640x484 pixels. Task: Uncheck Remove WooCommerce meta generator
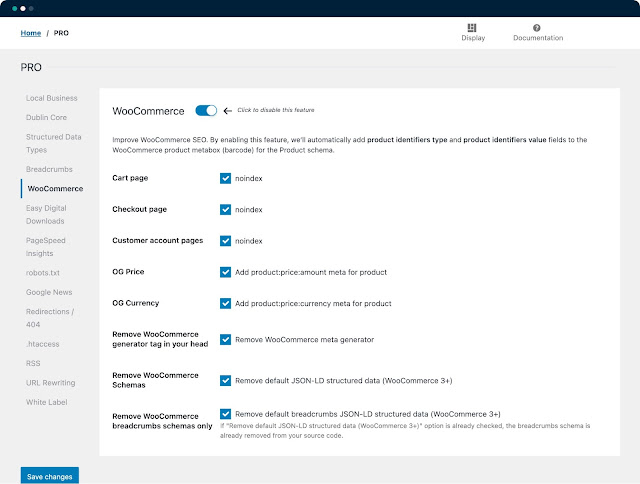[225, 340]
